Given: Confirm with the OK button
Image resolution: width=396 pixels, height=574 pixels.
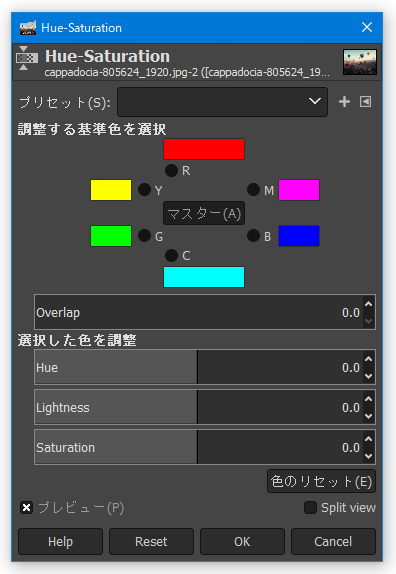Looking at the screenshot, I should click(x=242, y=541).
